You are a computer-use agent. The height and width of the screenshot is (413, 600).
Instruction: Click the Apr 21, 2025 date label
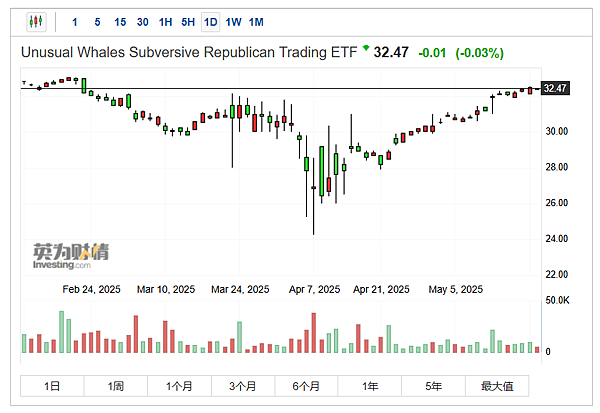click(381, 289)
